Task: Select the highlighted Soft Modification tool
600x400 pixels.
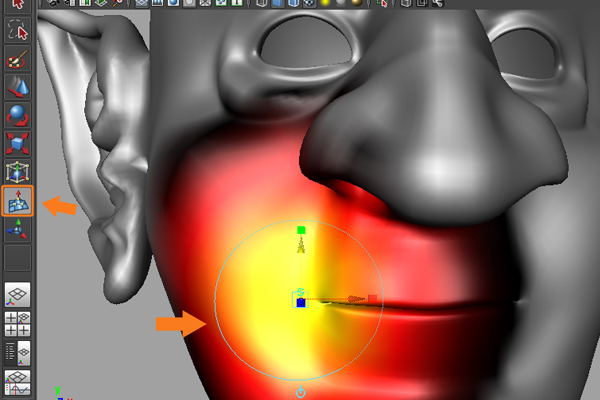Action: (18, 201)
